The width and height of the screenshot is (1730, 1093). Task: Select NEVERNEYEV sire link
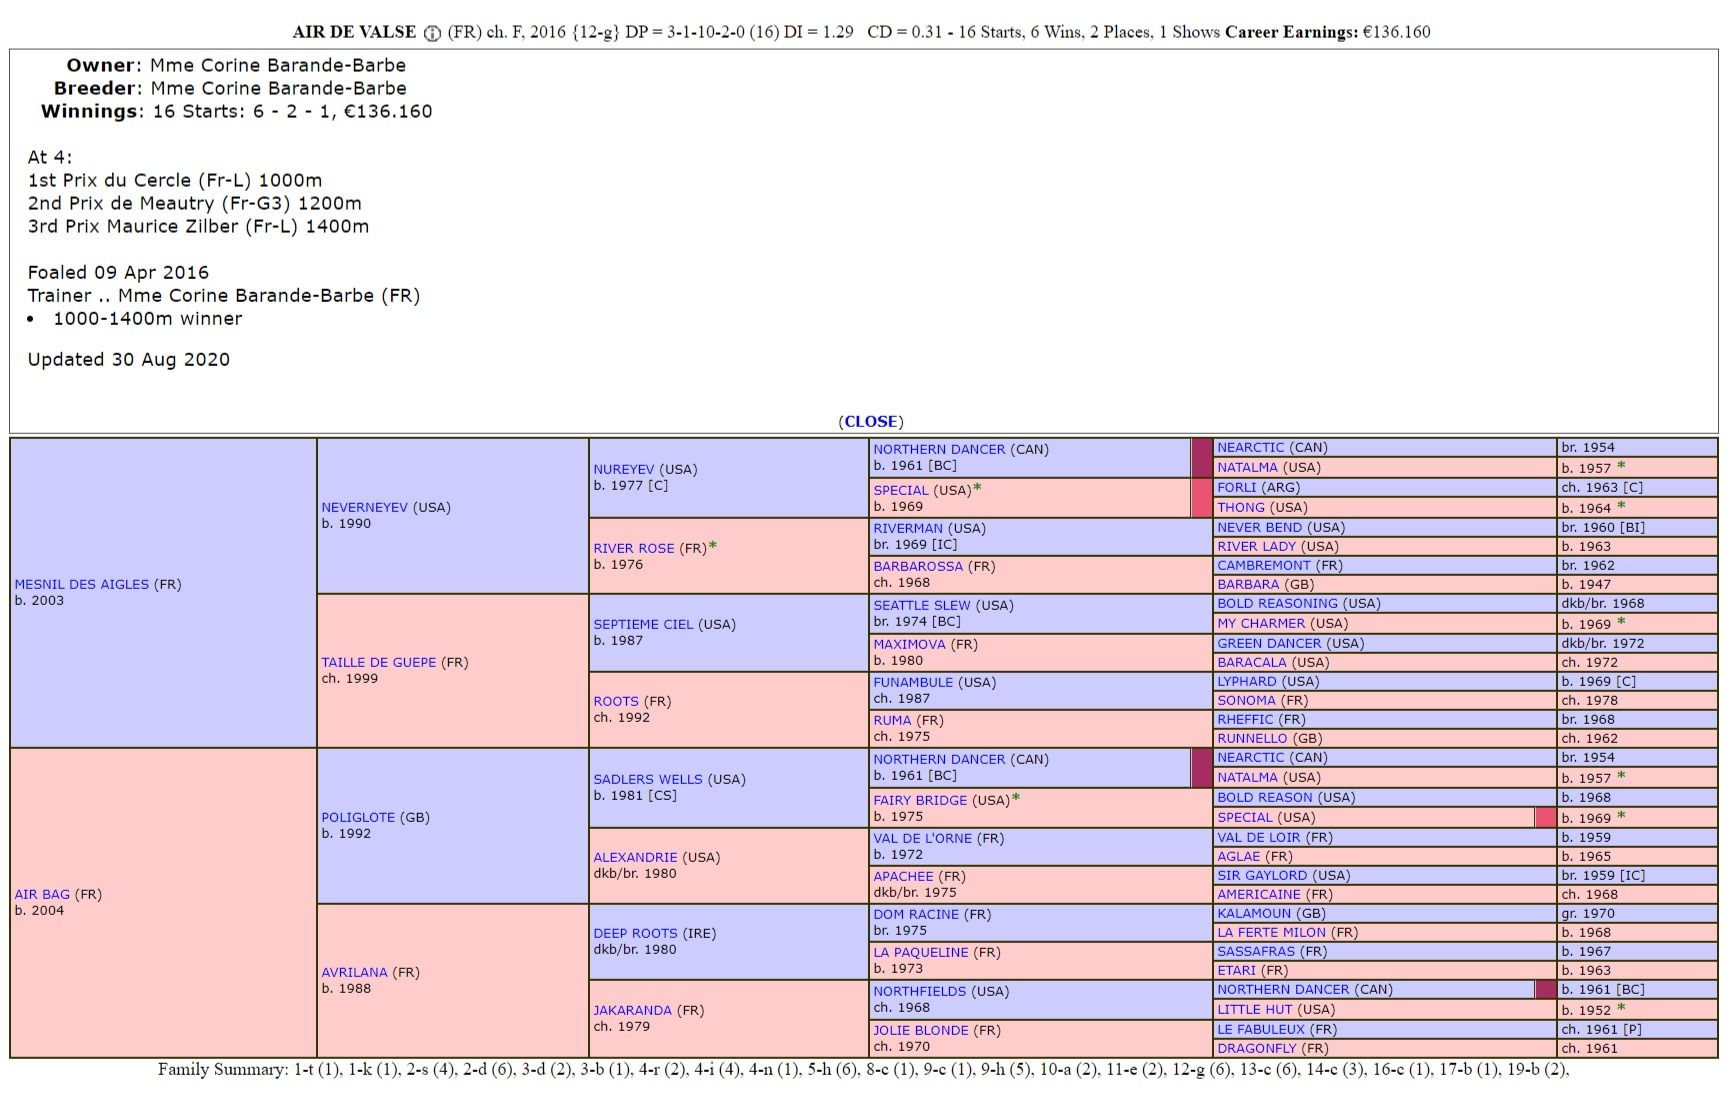(x=365, y=507)
